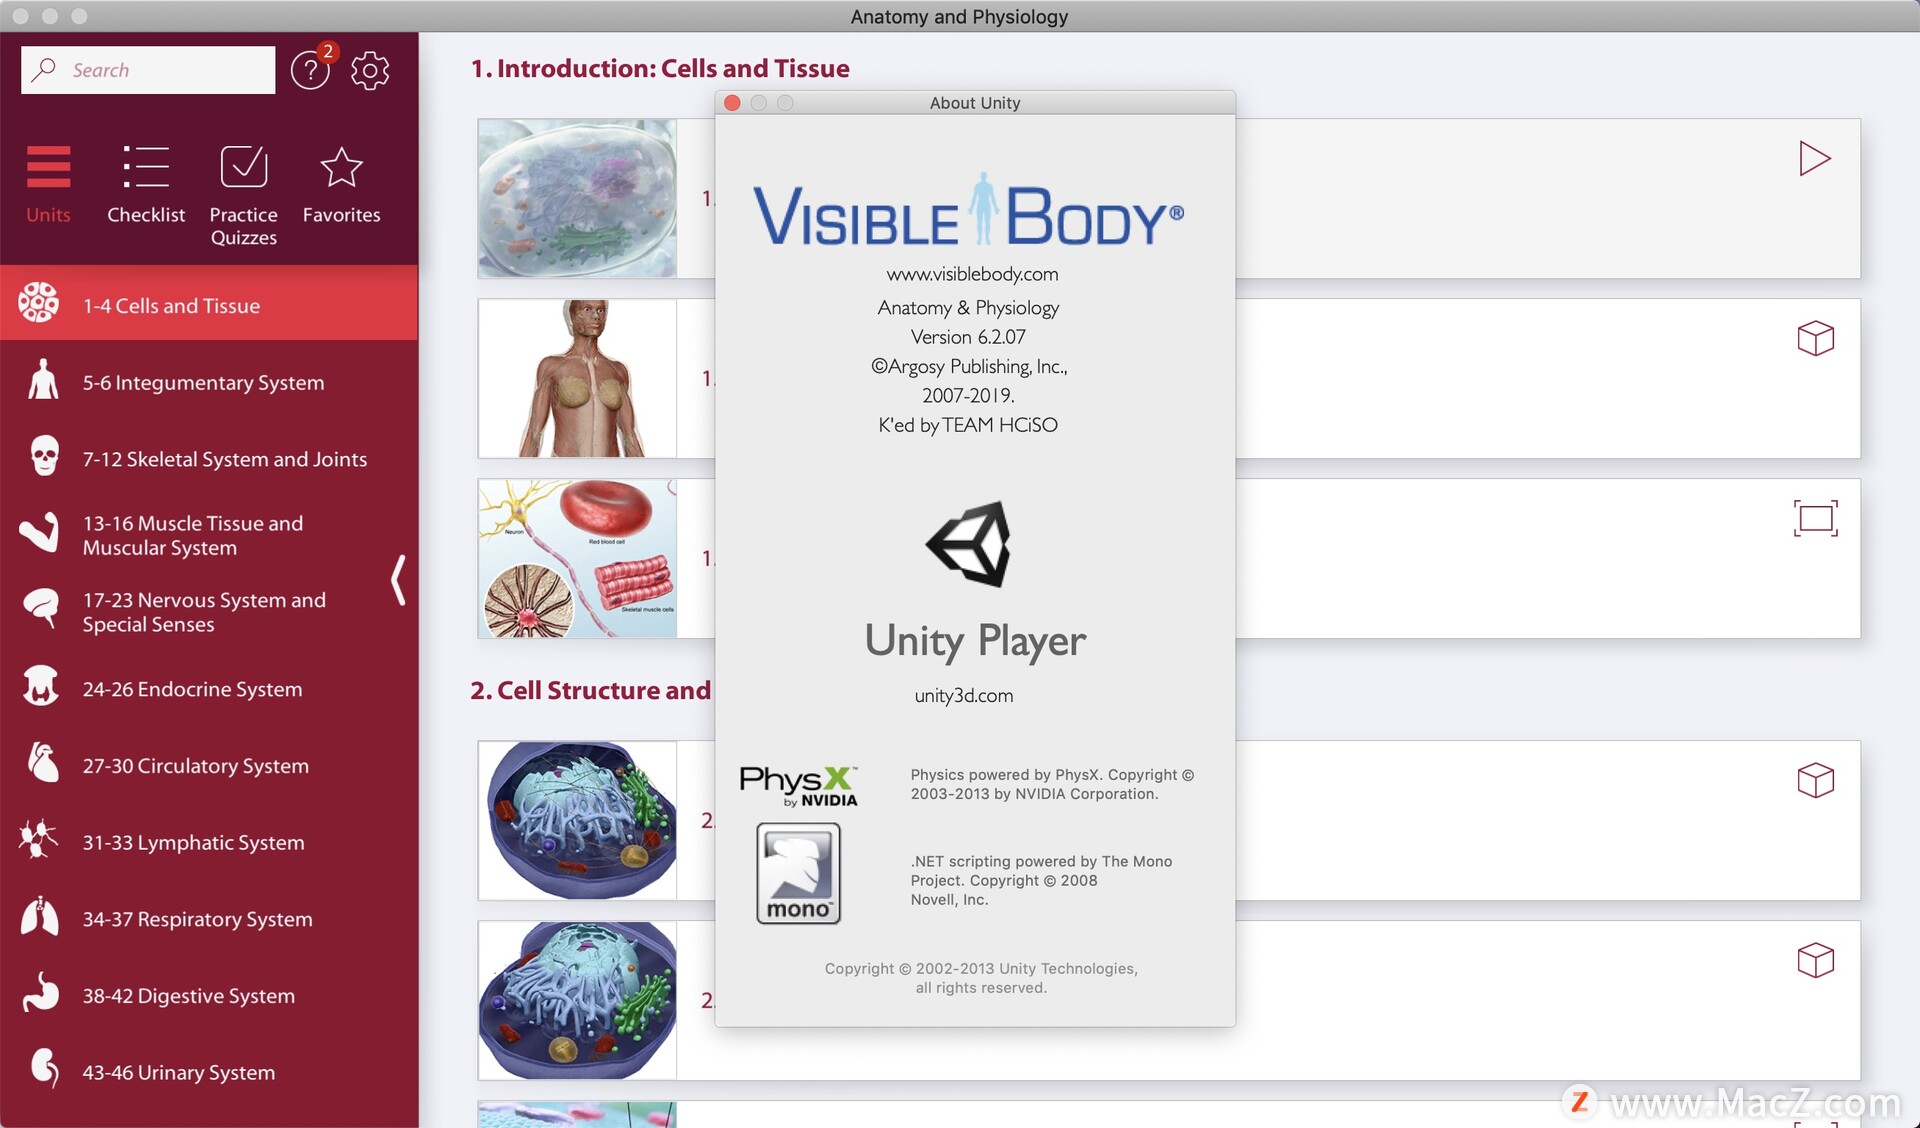Image resolution: width=1920 pixels, height=1128 pixels.
Task: Switch to the Units tab
Action: click(48, 184)
